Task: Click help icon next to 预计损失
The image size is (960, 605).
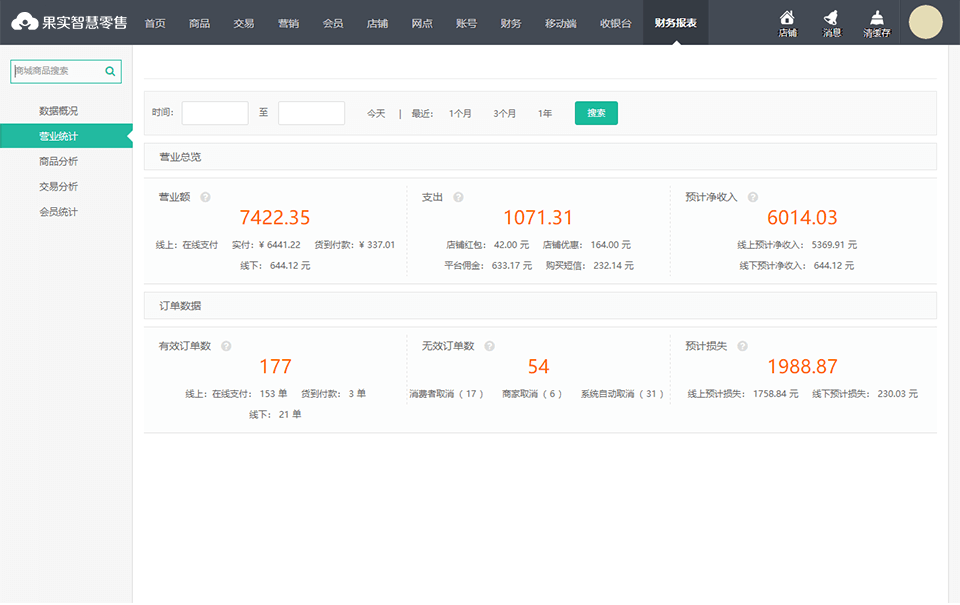Action: pyautogui.click(x=742, y=346)
